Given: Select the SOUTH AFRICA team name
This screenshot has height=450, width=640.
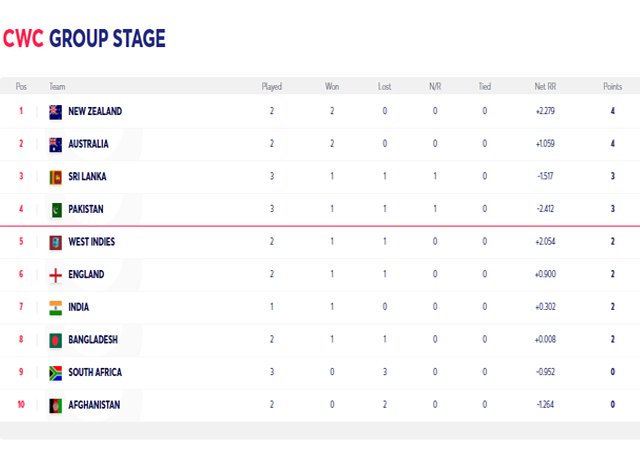Looking at the screenshot, I should (95, 372).
